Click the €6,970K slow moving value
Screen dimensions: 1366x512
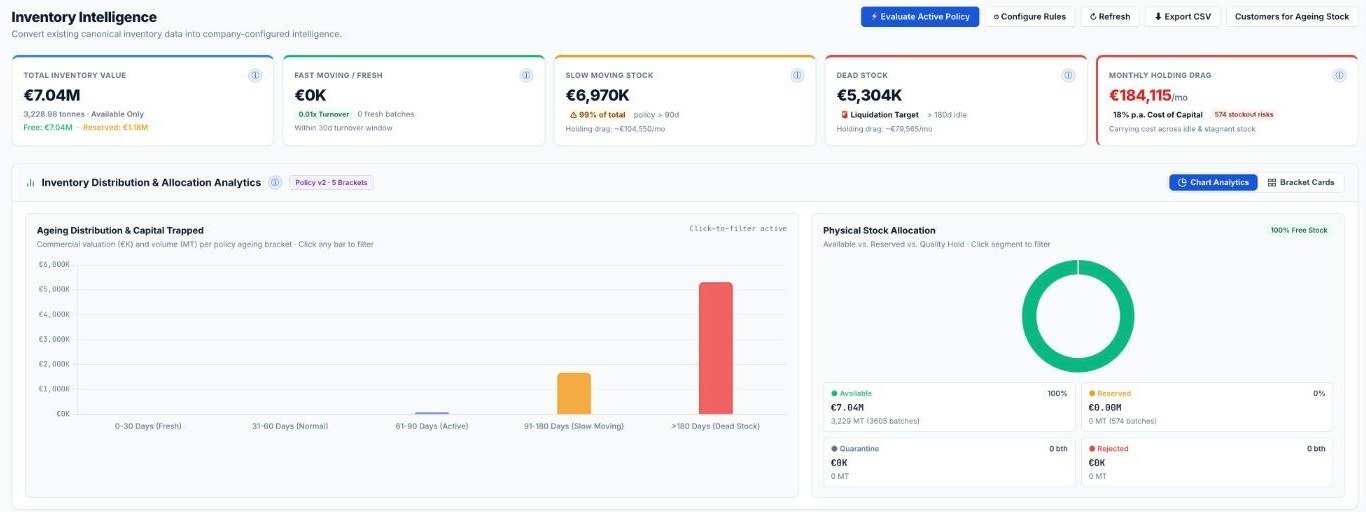[x=597, y=96]
